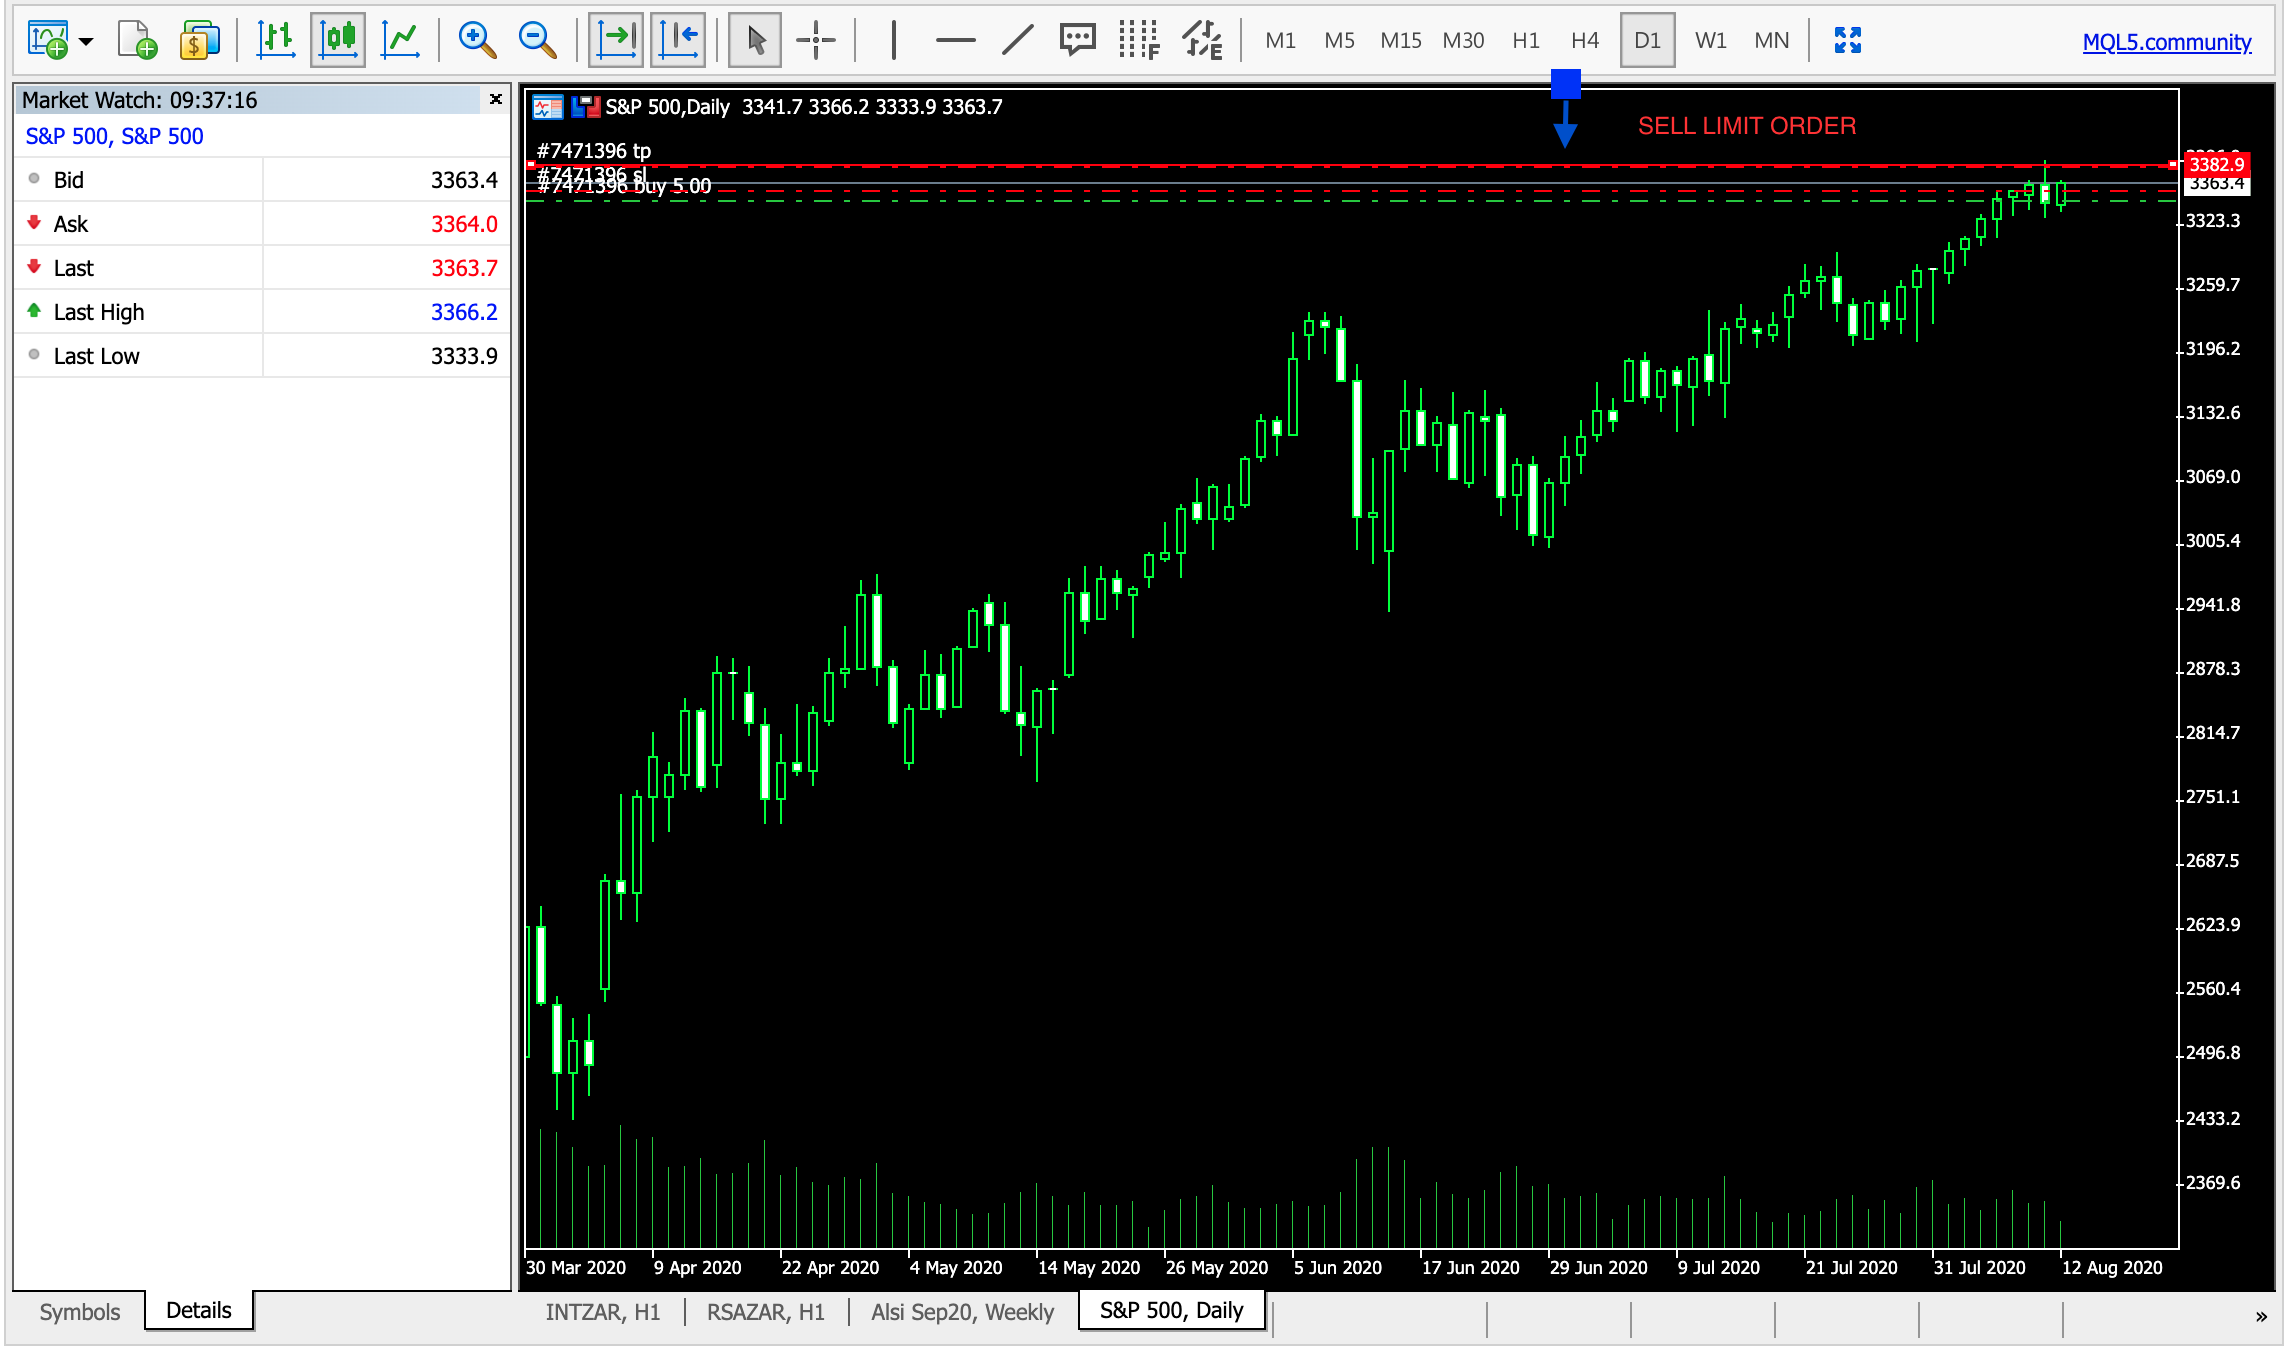The width and height of the screenshot is (2290, 1348).
Task: Click the 12 Aug 2020 date label
Action: [2112, 1267]
